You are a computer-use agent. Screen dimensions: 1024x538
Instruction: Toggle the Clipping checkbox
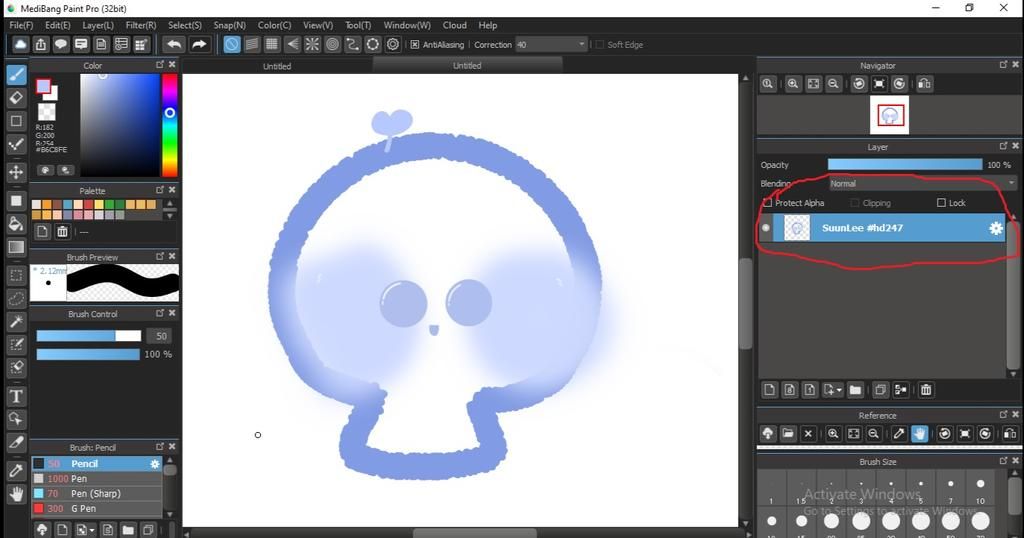click(x=854, y=203)
